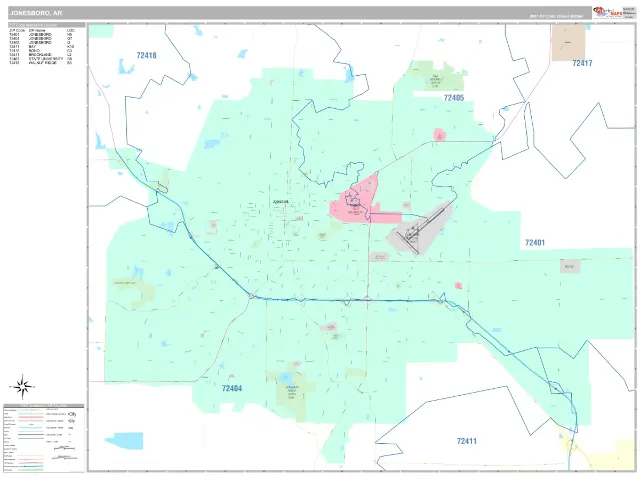Click the compass rose icon
640x480 pixels.
click(x=22, y=386)
